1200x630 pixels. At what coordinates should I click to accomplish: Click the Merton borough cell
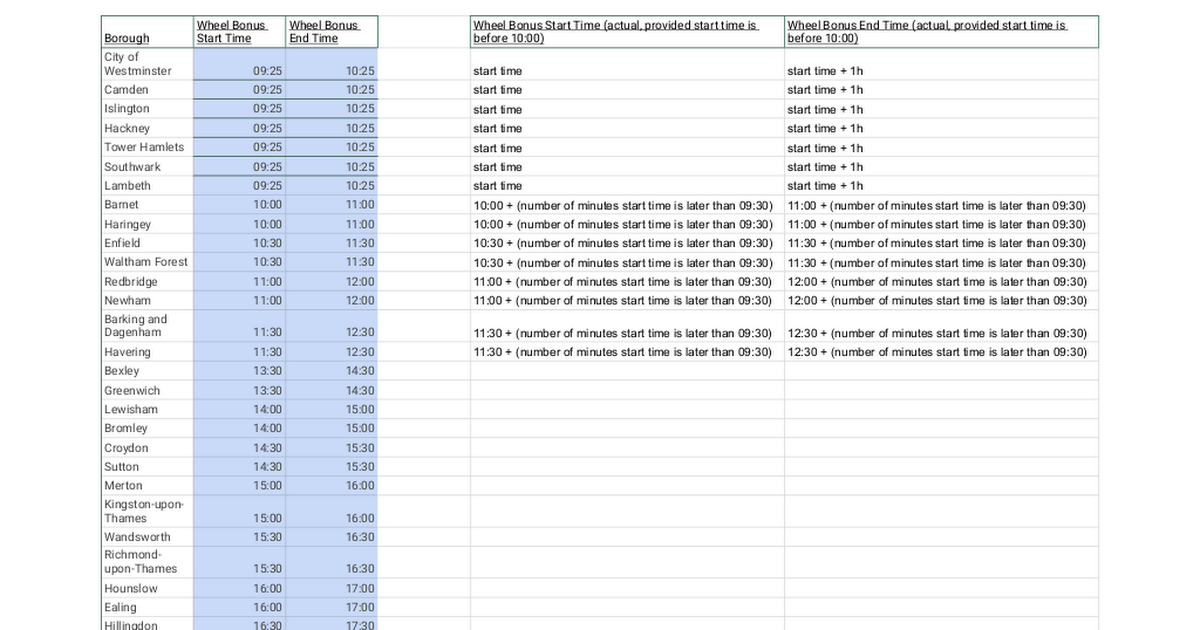146,486
